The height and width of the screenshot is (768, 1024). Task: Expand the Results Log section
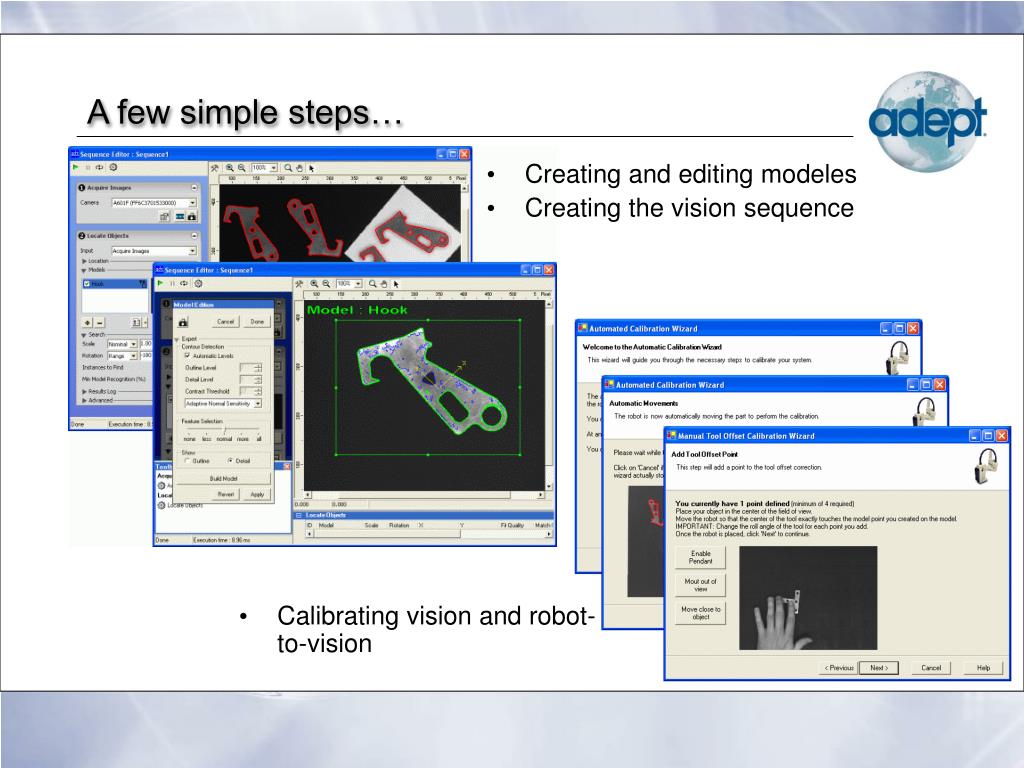(x=84, y=391)
